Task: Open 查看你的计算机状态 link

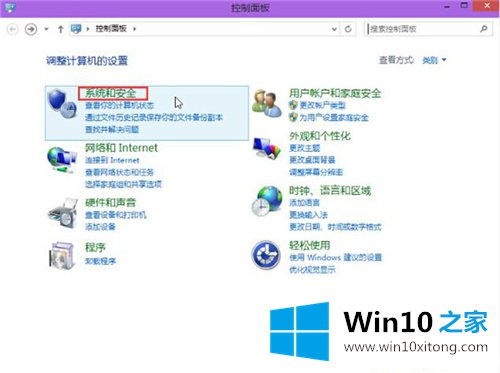Action: pos(119,106)
